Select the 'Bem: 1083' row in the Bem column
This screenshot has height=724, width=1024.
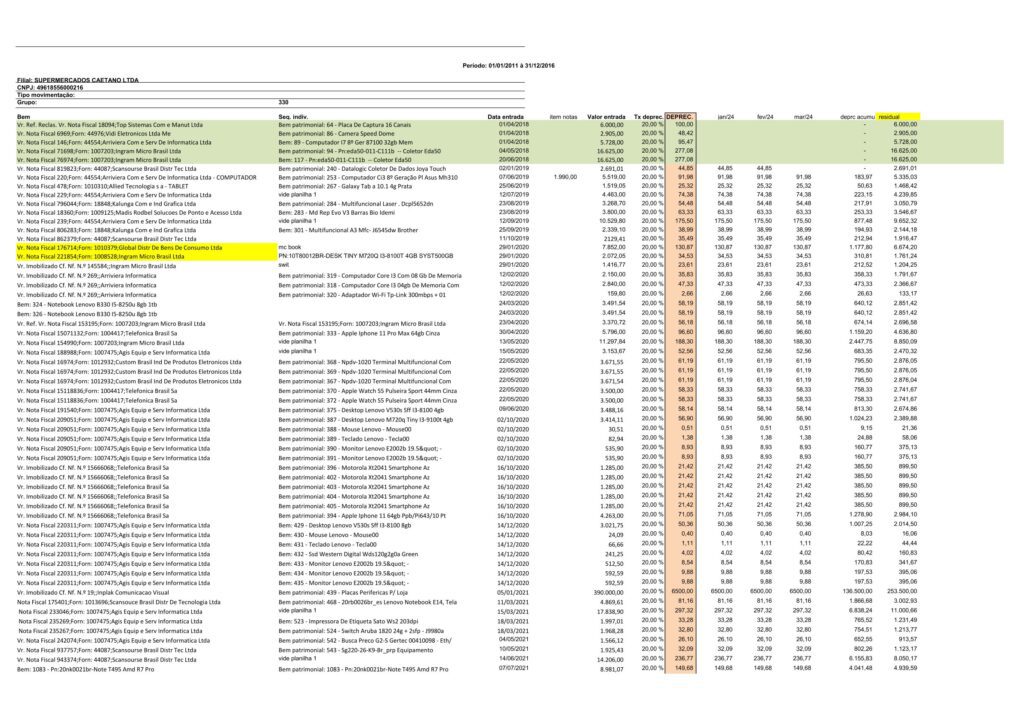pyautogui.click(x=86, y=669)
